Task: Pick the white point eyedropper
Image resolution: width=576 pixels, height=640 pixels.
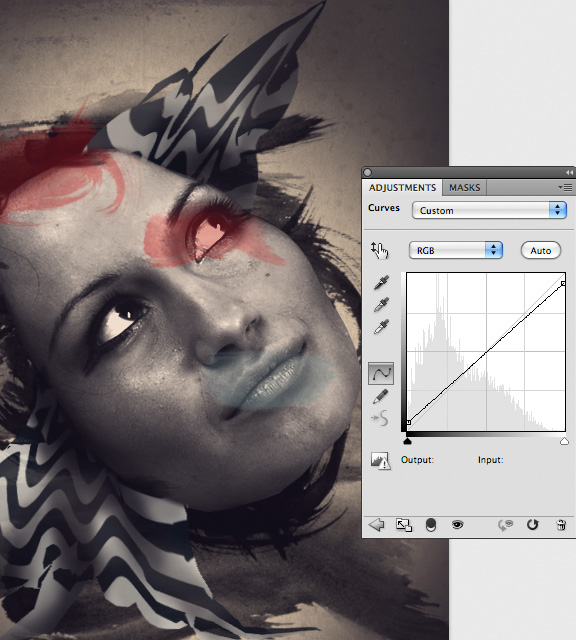Action: click(381, 326)
